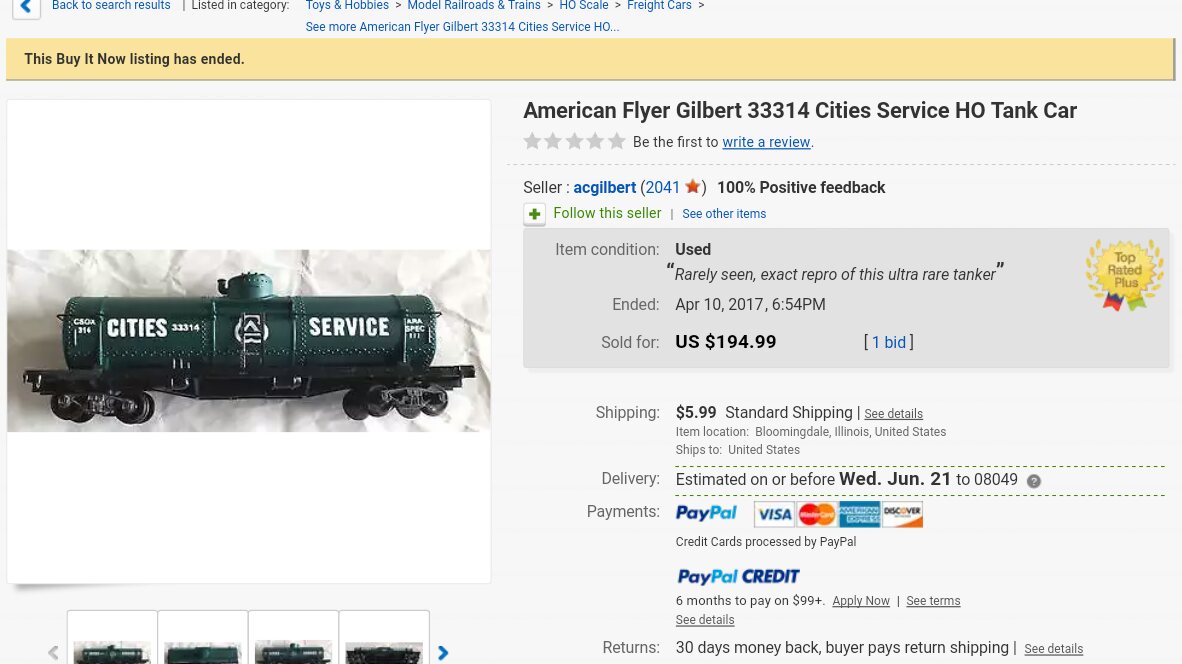Click the Visa card icon
Screen dimensions: 1182x664
[x=774, y=514]
